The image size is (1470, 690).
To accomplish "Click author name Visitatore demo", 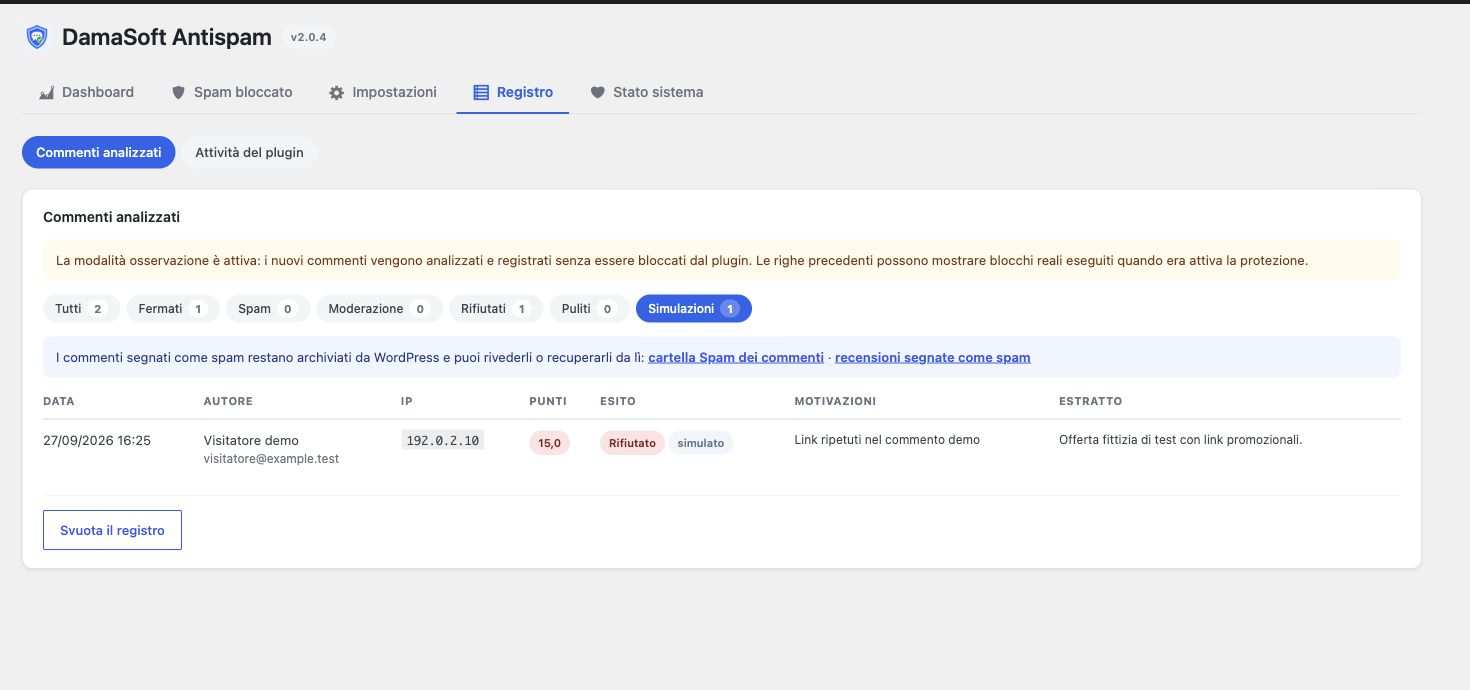I will pyautogui.click(x=251, y=440).
